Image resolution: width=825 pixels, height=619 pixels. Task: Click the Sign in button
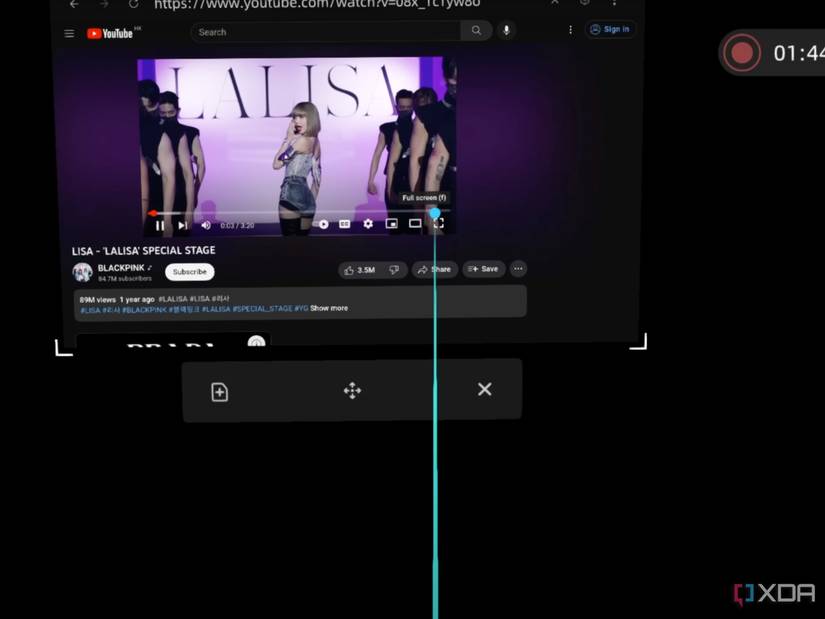tap(610, 29)
